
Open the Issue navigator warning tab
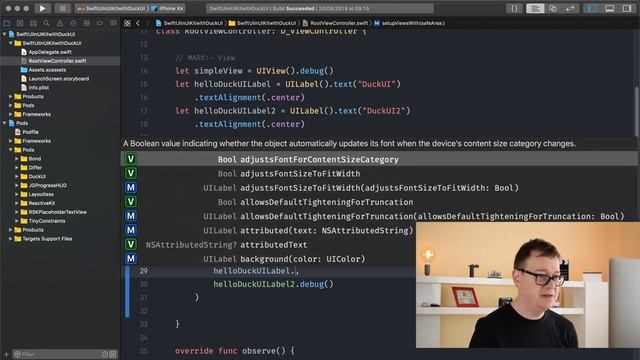click(x=60, y=23)
